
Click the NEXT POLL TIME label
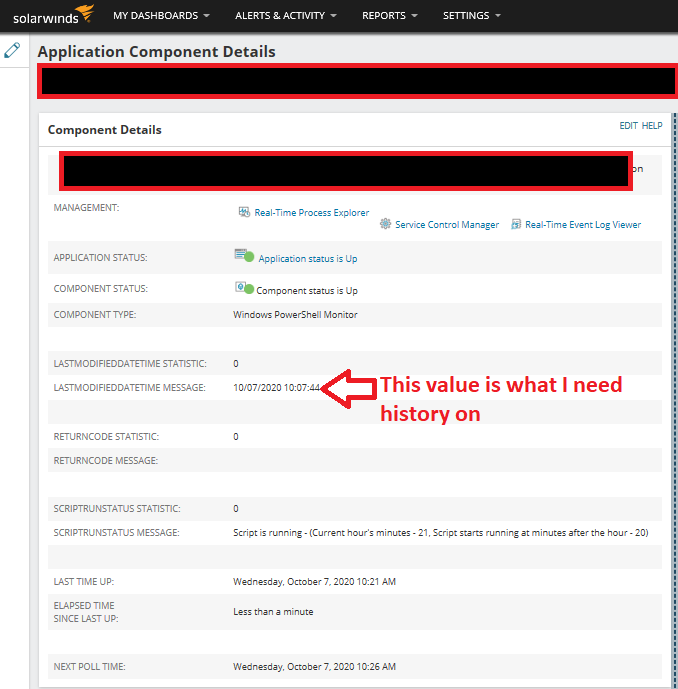pyautogui.click(x=90, y=667)
